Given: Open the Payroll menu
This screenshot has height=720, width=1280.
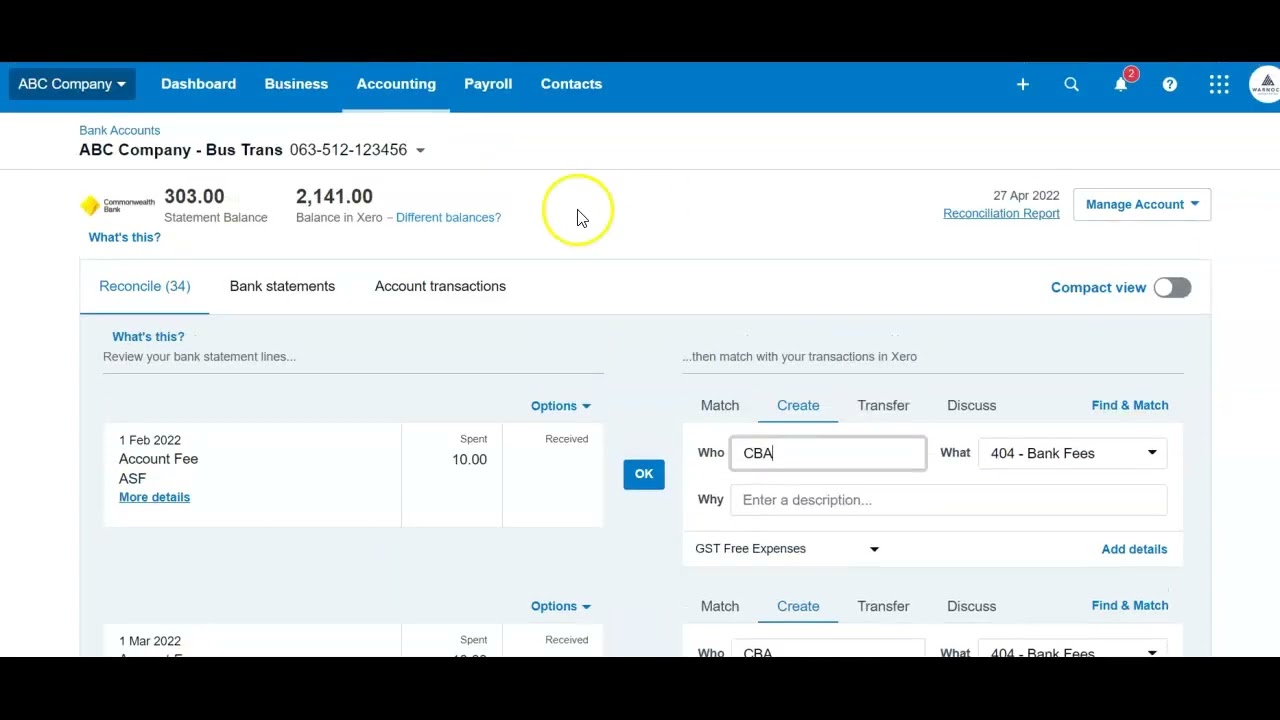Looking at the screenshot, I should tap(488, 84).
